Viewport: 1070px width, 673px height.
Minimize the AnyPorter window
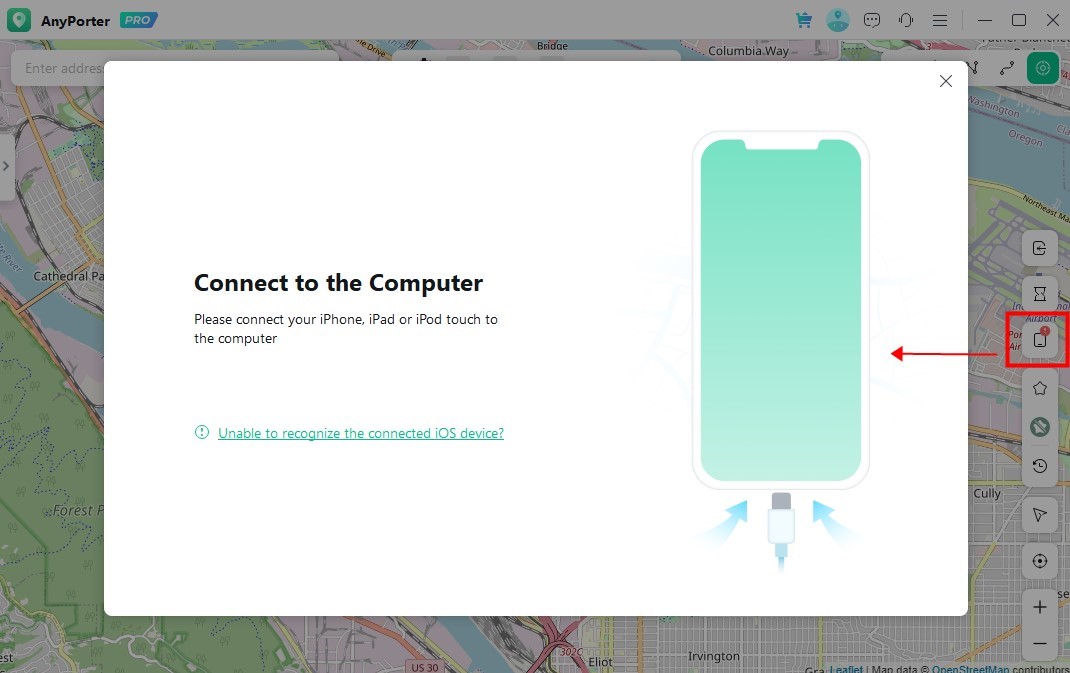point(985,20)
